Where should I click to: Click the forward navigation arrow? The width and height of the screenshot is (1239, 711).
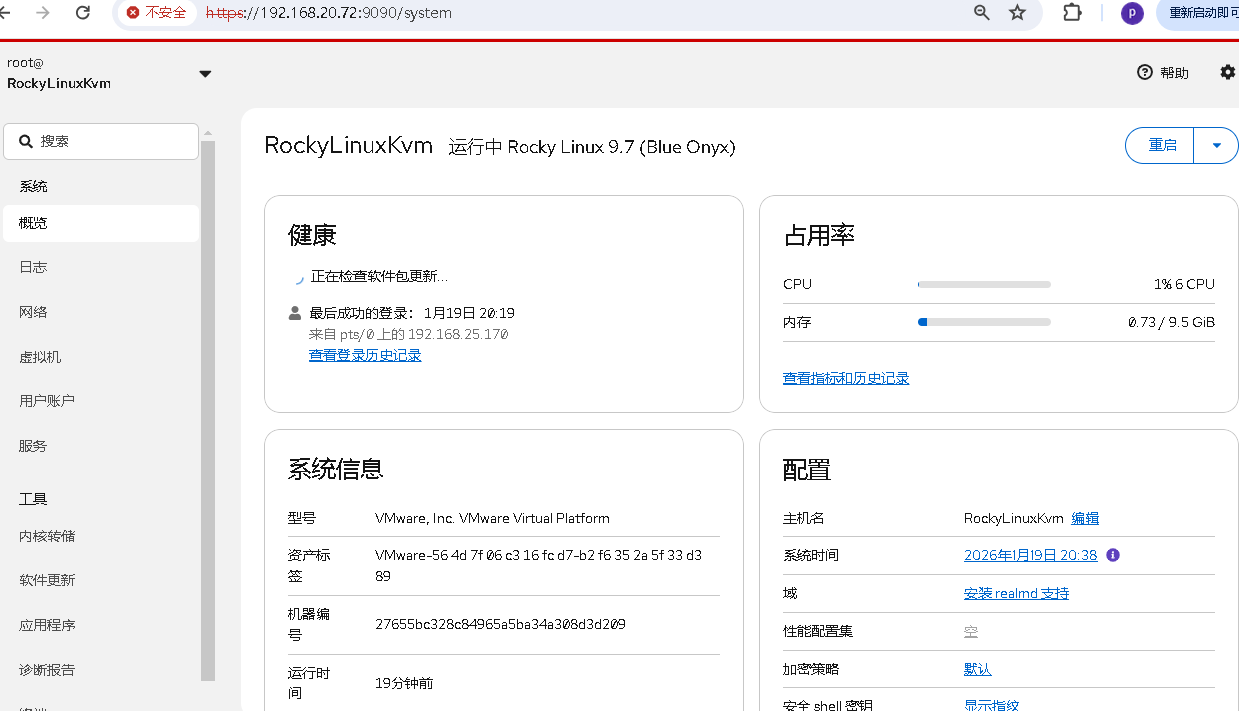coord(43,13)
